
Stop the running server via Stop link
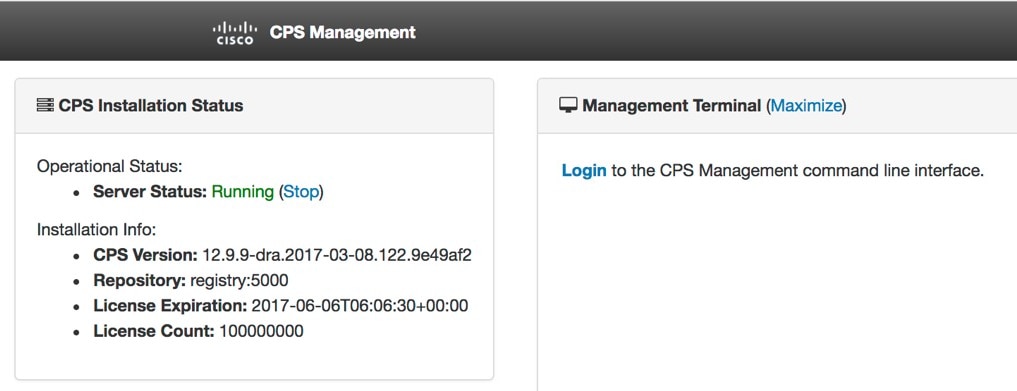point(301,192)
